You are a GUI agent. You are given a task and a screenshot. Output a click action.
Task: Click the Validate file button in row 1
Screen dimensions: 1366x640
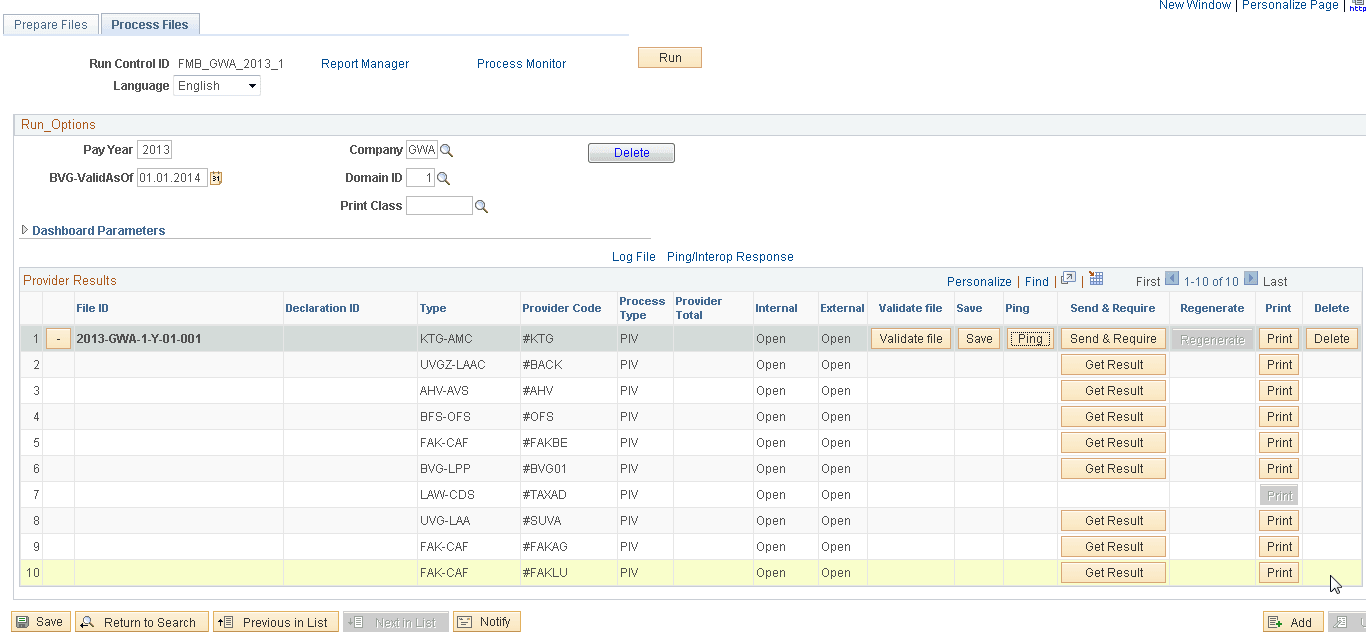coord(910,339)
